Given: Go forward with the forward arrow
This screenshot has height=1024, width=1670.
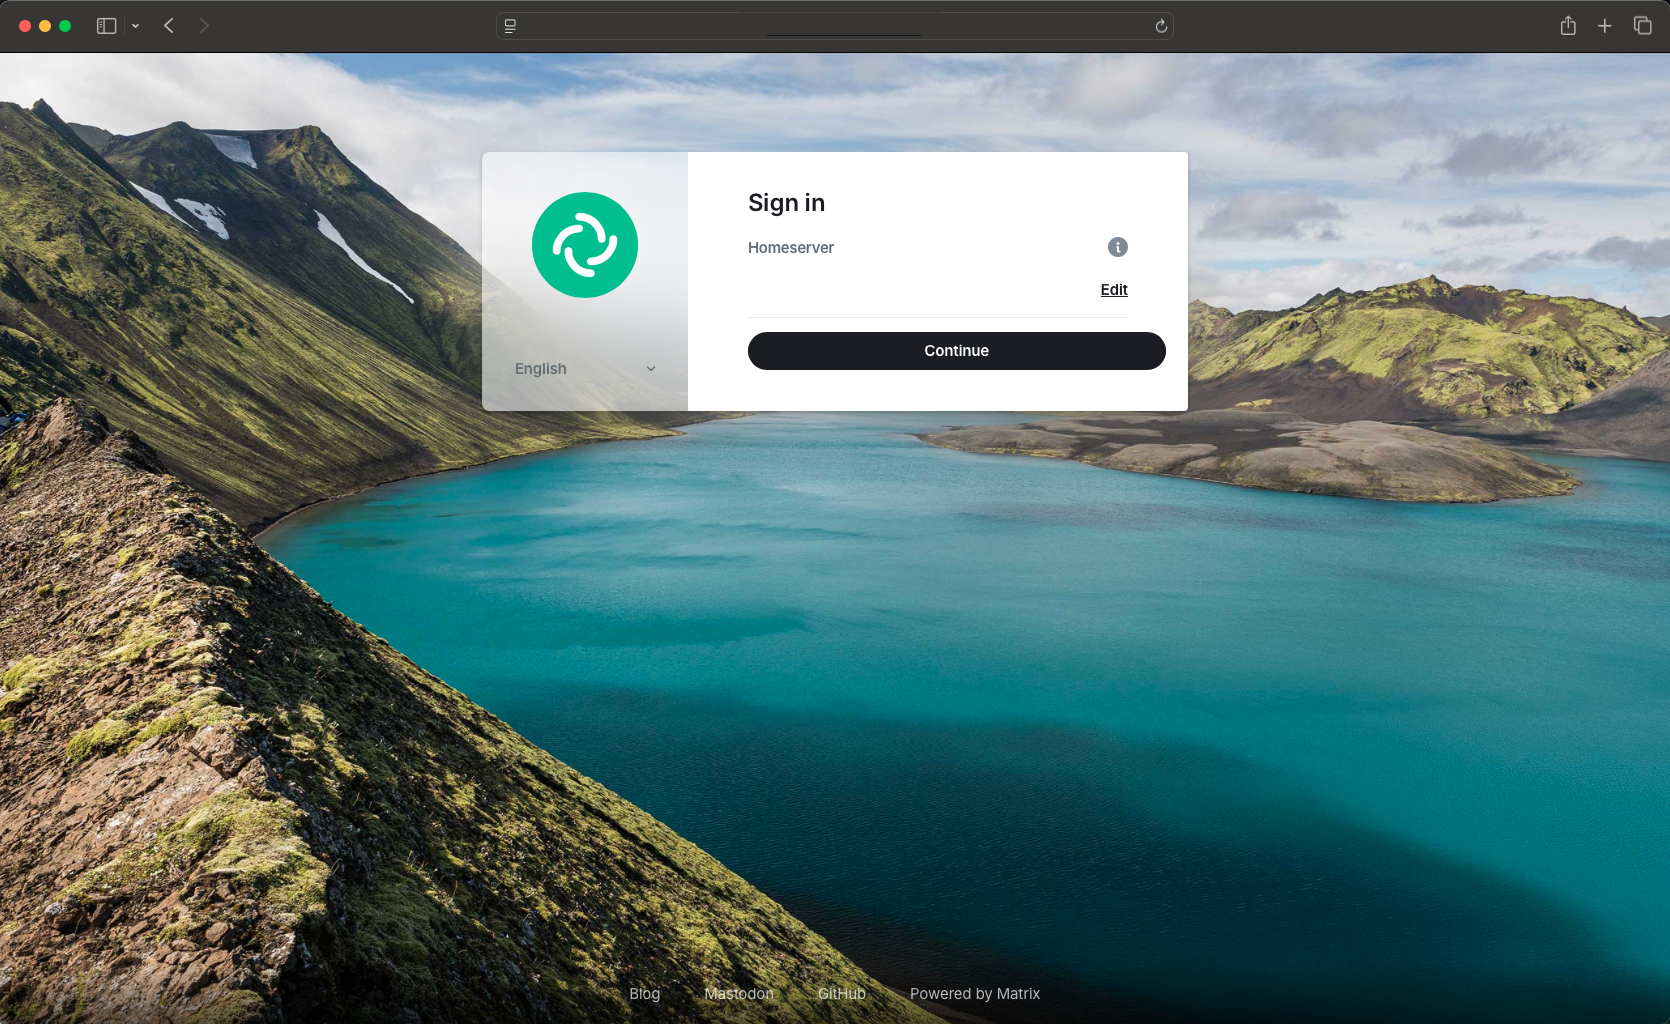Looking at the screenshot, I should [204, 26].
